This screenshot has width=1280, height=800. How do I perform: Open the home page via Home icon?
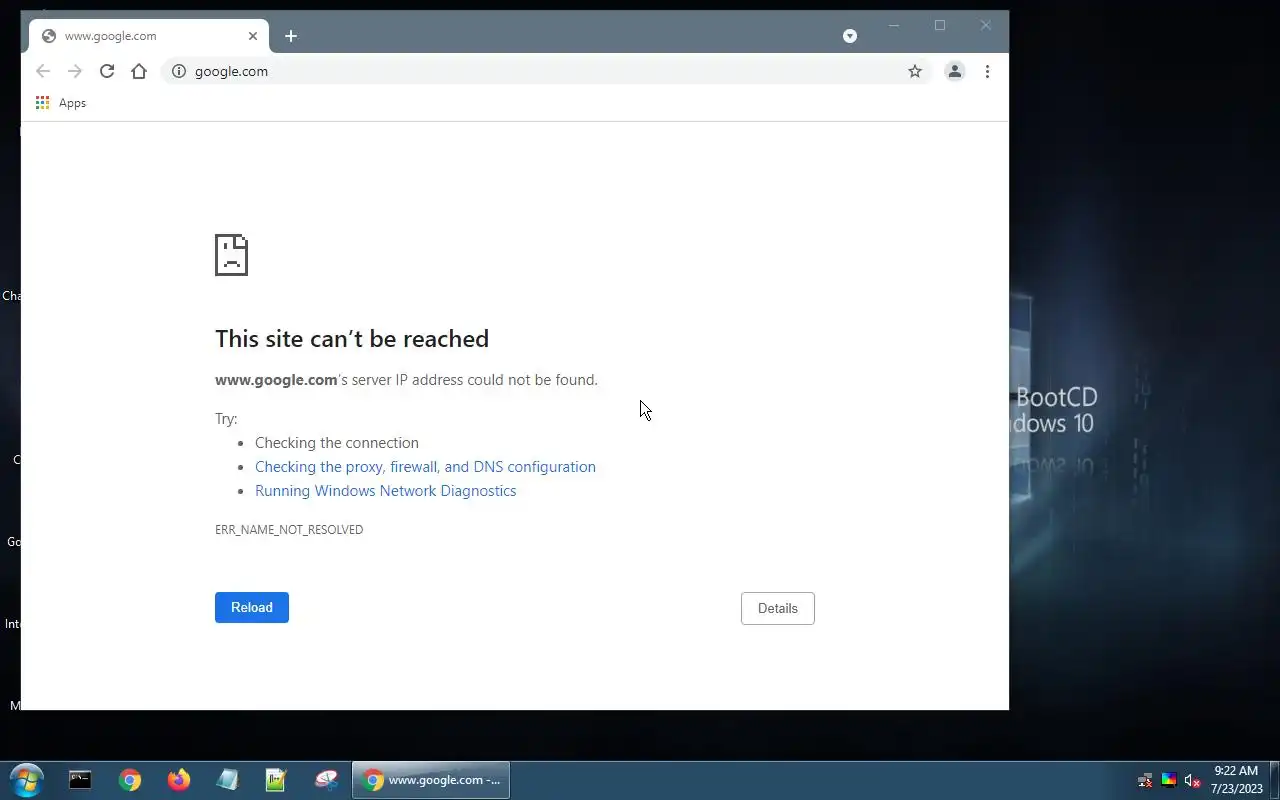[x=139, y=71]
